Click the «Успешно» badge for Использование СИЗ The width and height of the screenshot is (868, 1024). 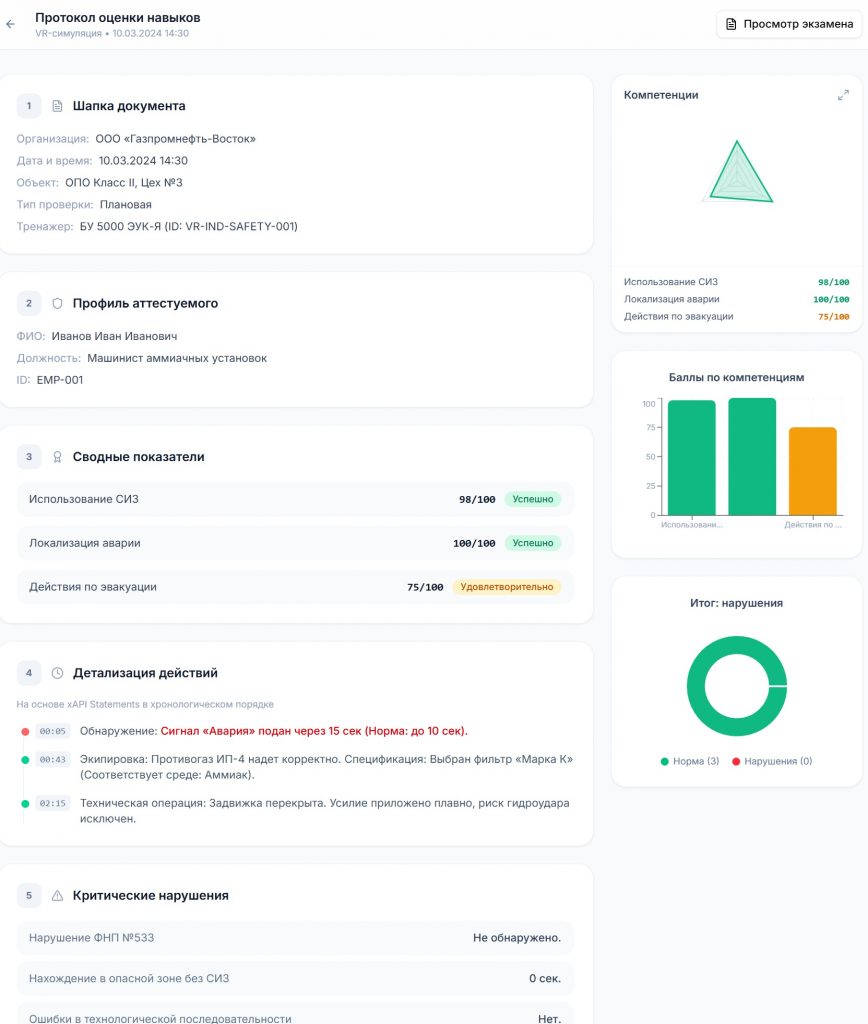(532, 499)
